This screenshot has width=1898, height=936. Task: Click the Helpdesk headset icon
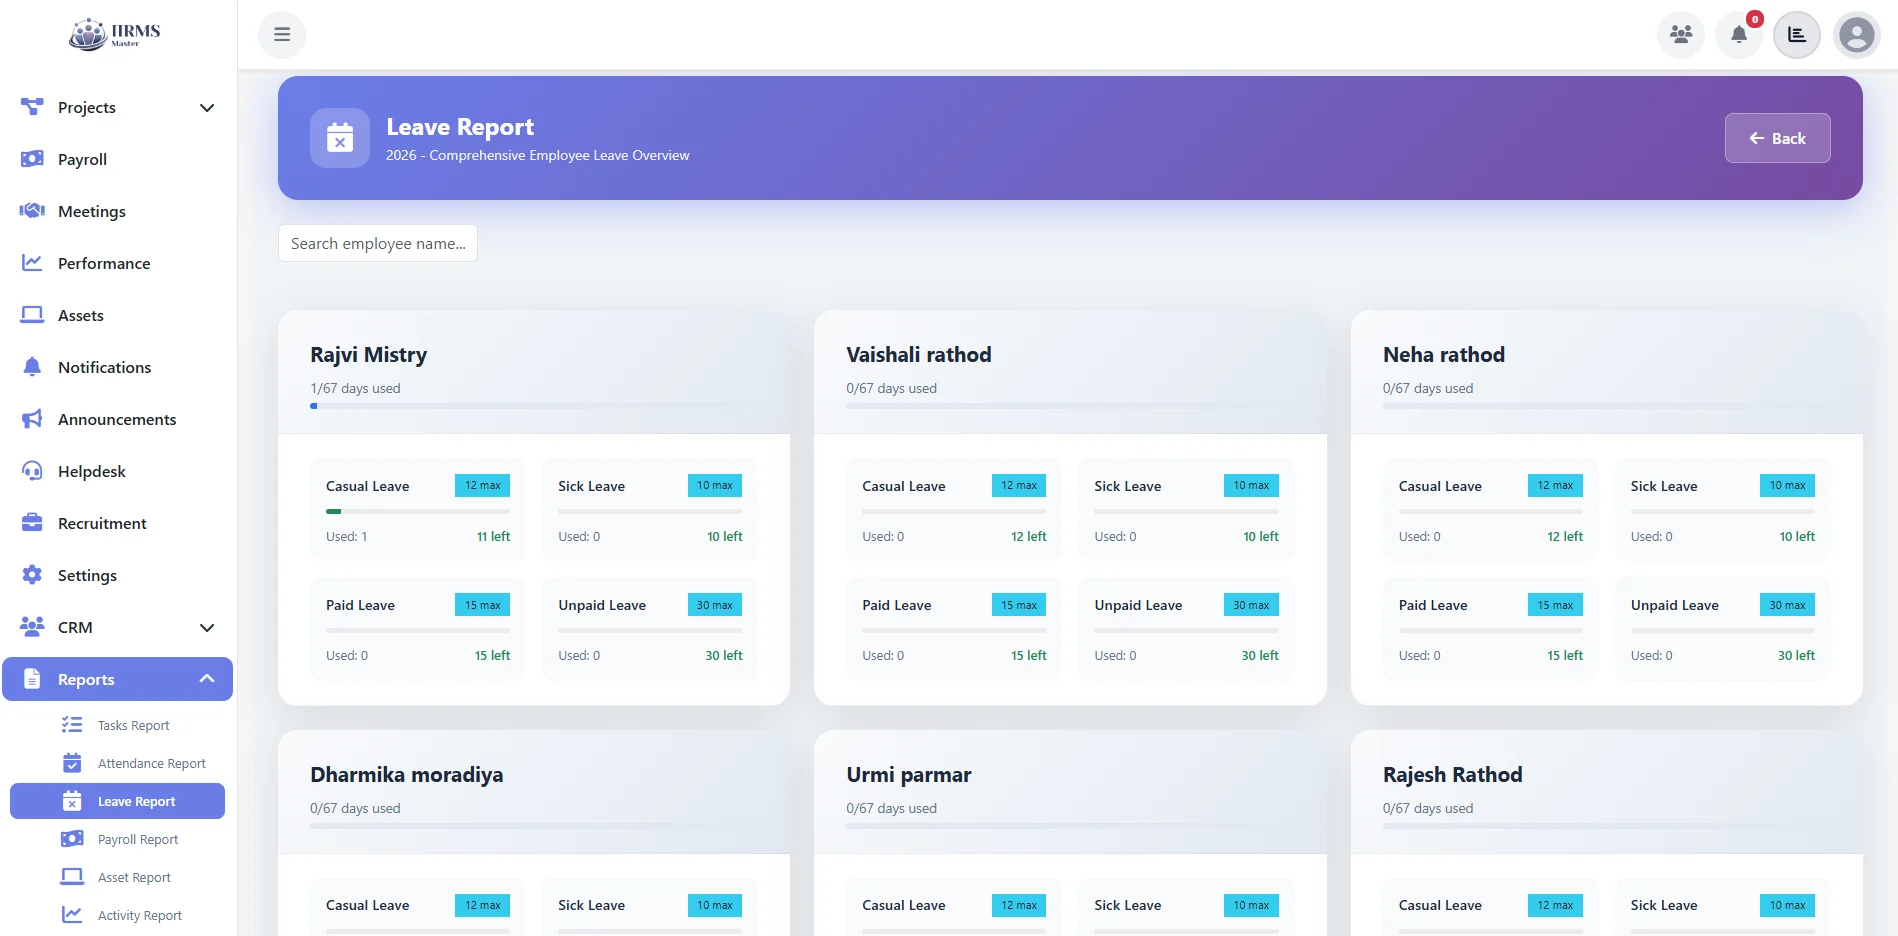click(x=32, y=470)
